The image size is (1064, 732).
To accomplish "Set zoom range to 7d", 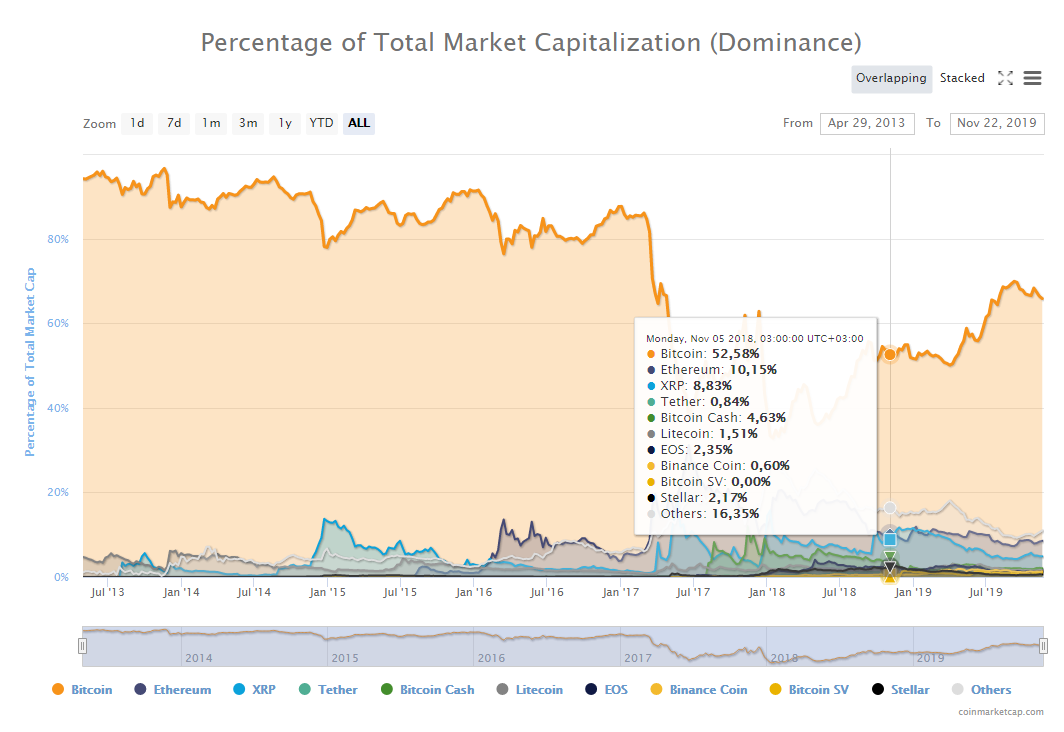I will (x=174, y=123).
